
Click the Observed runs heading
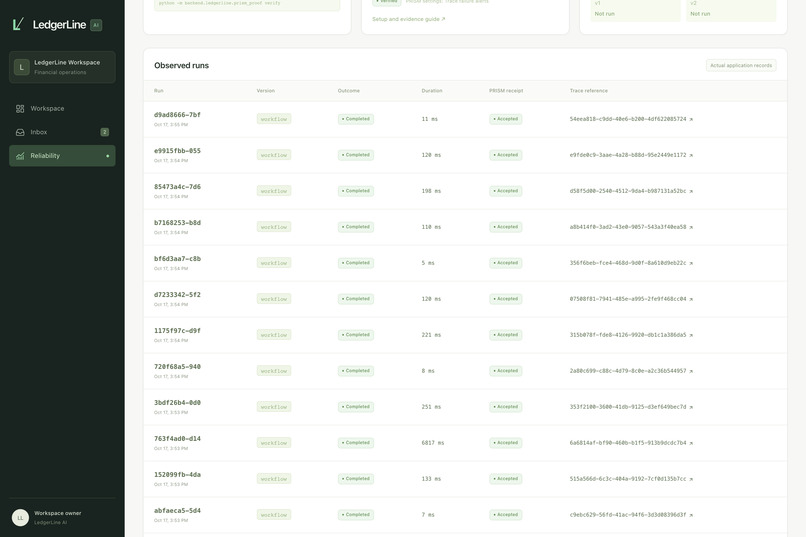pyautogui.click(x=181, y=65)
